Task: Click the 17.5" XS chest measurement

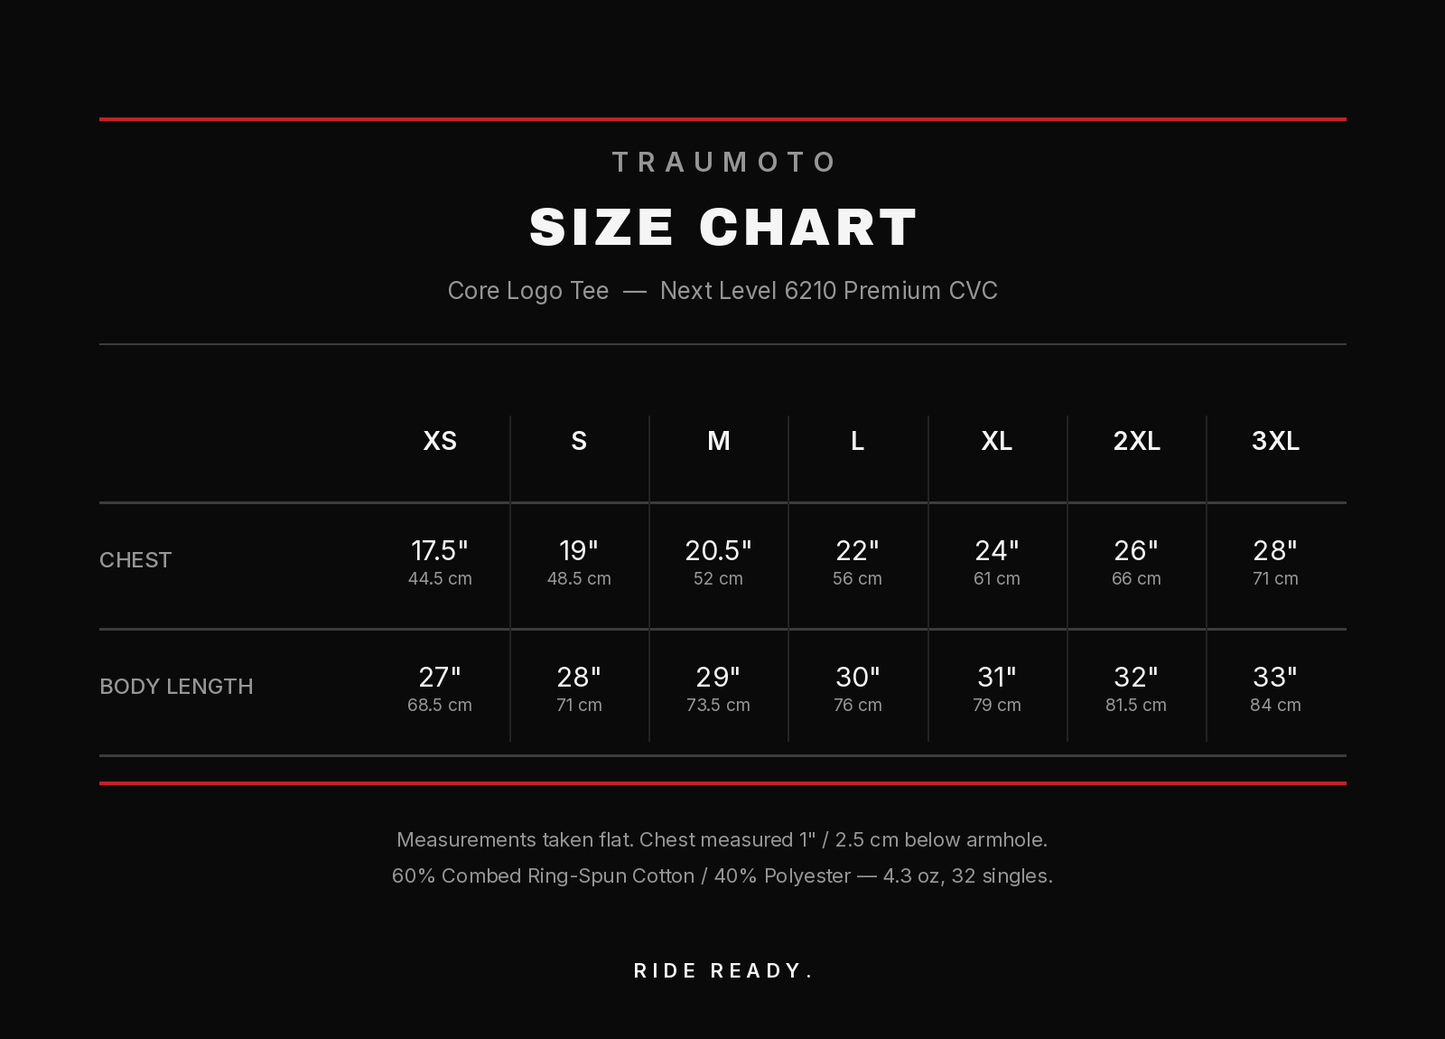Action: point(440,551)
